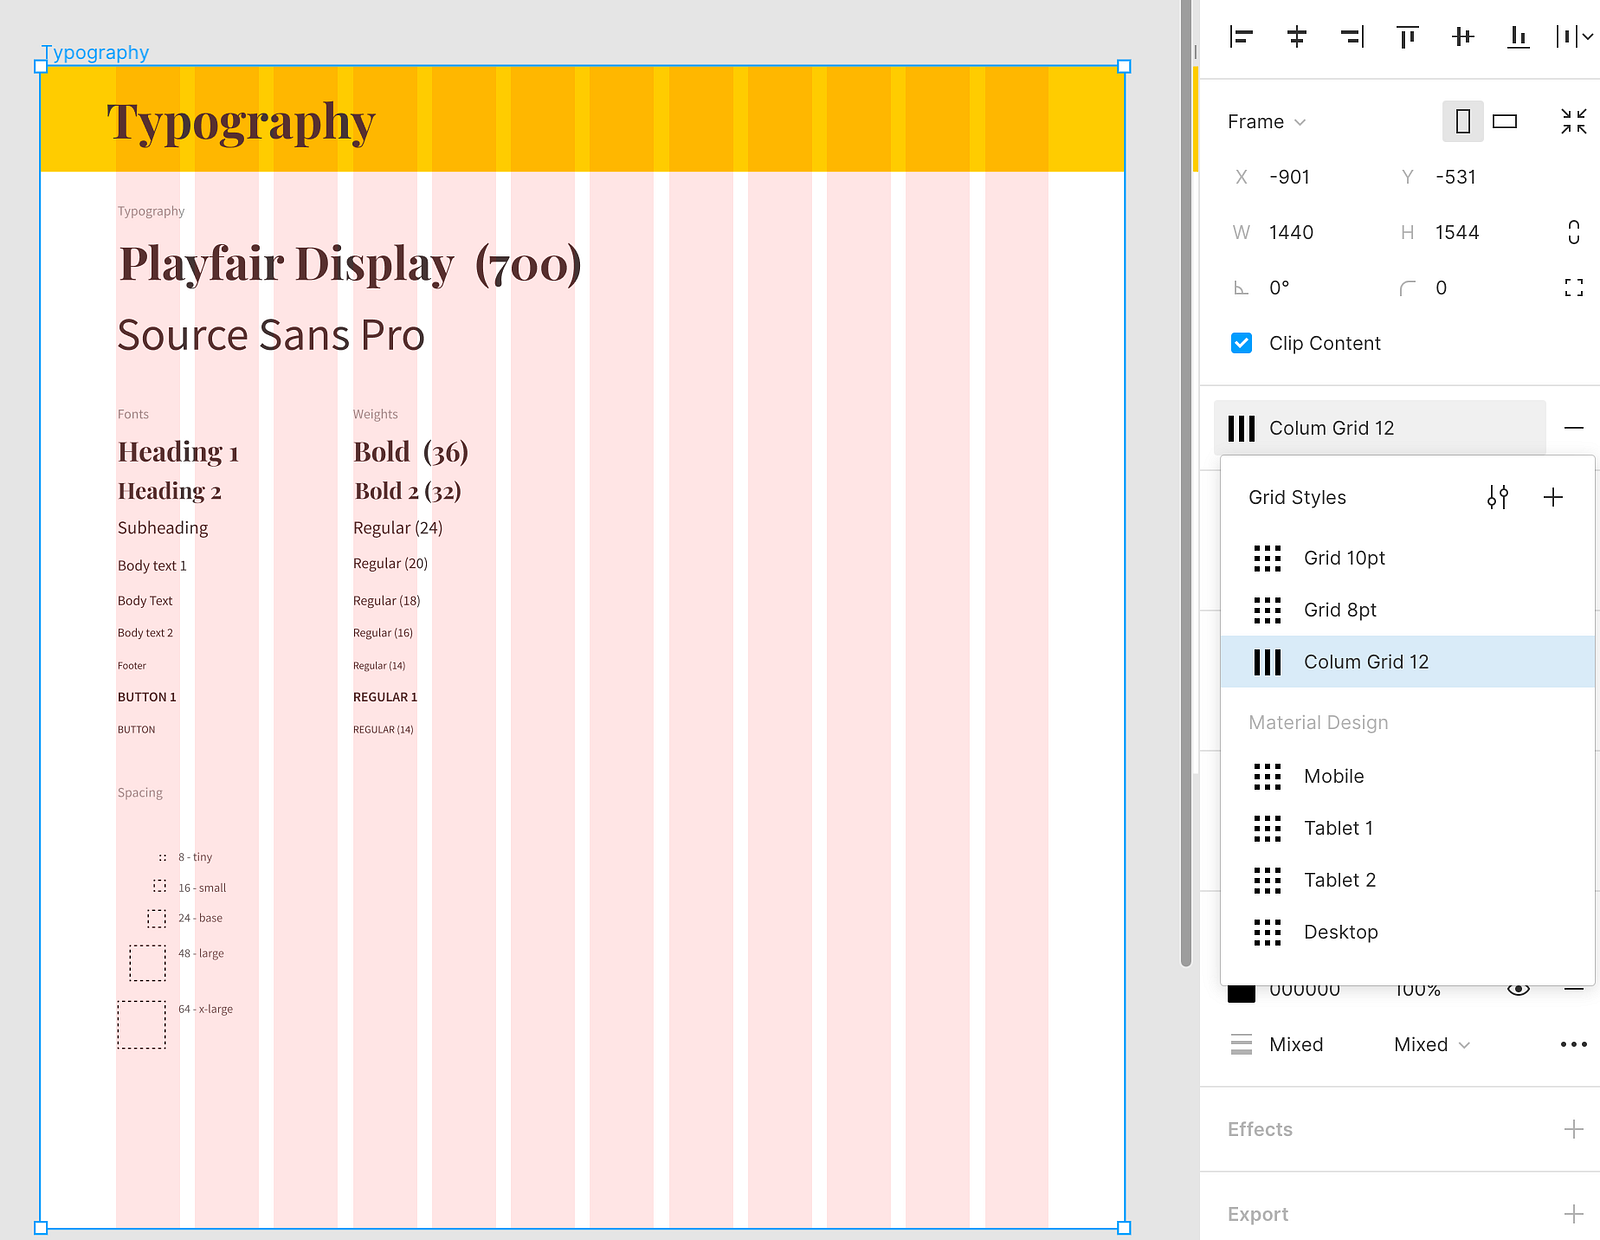Viewport: 1600px width, 1240px height.
Task: Toggle constrain proportions lock
Action: tap(1574, 232)
